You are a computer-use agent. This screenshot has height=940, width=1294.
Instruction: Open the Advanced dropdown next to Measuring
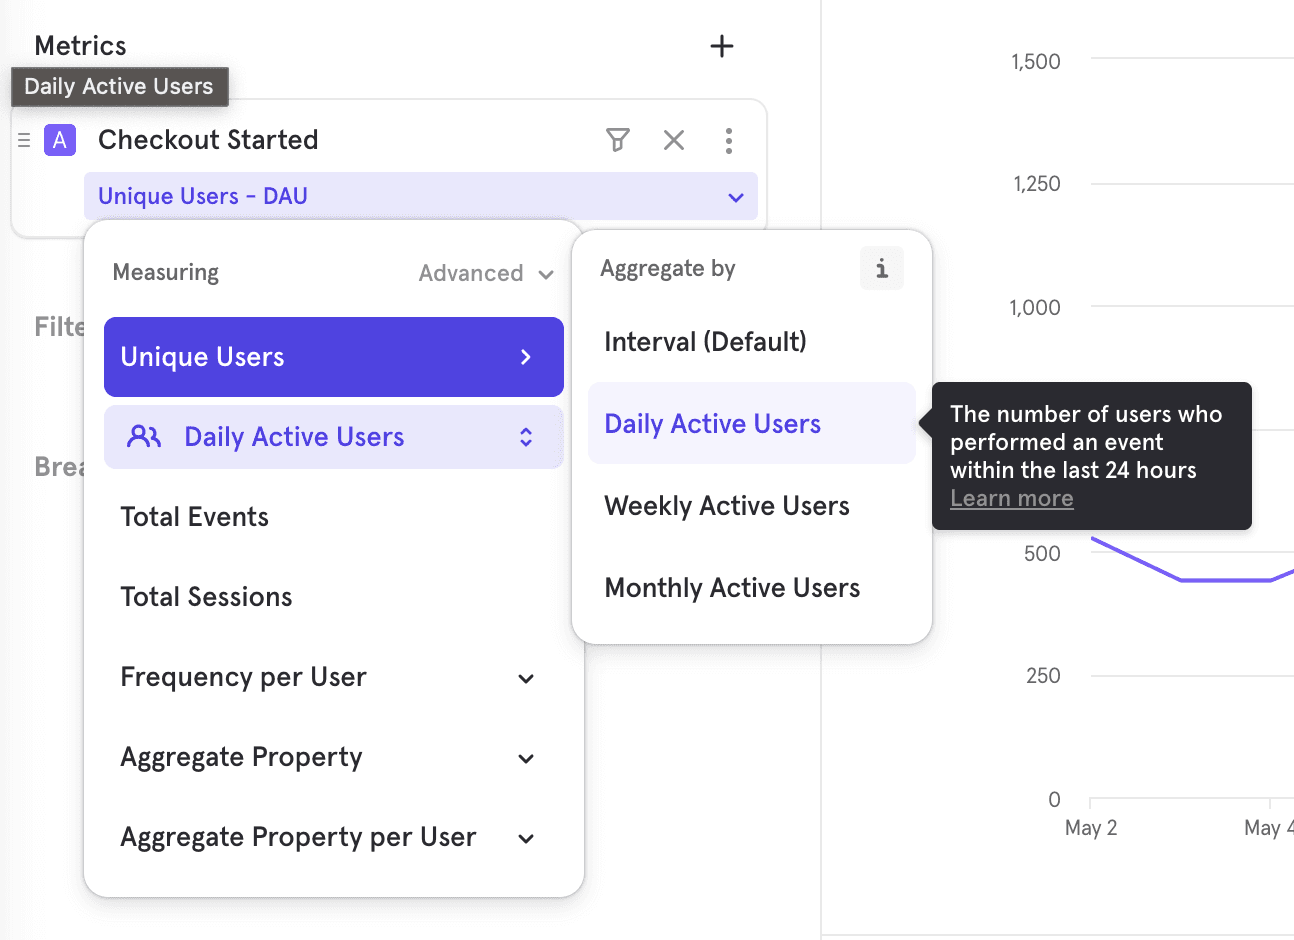(486, 273)
